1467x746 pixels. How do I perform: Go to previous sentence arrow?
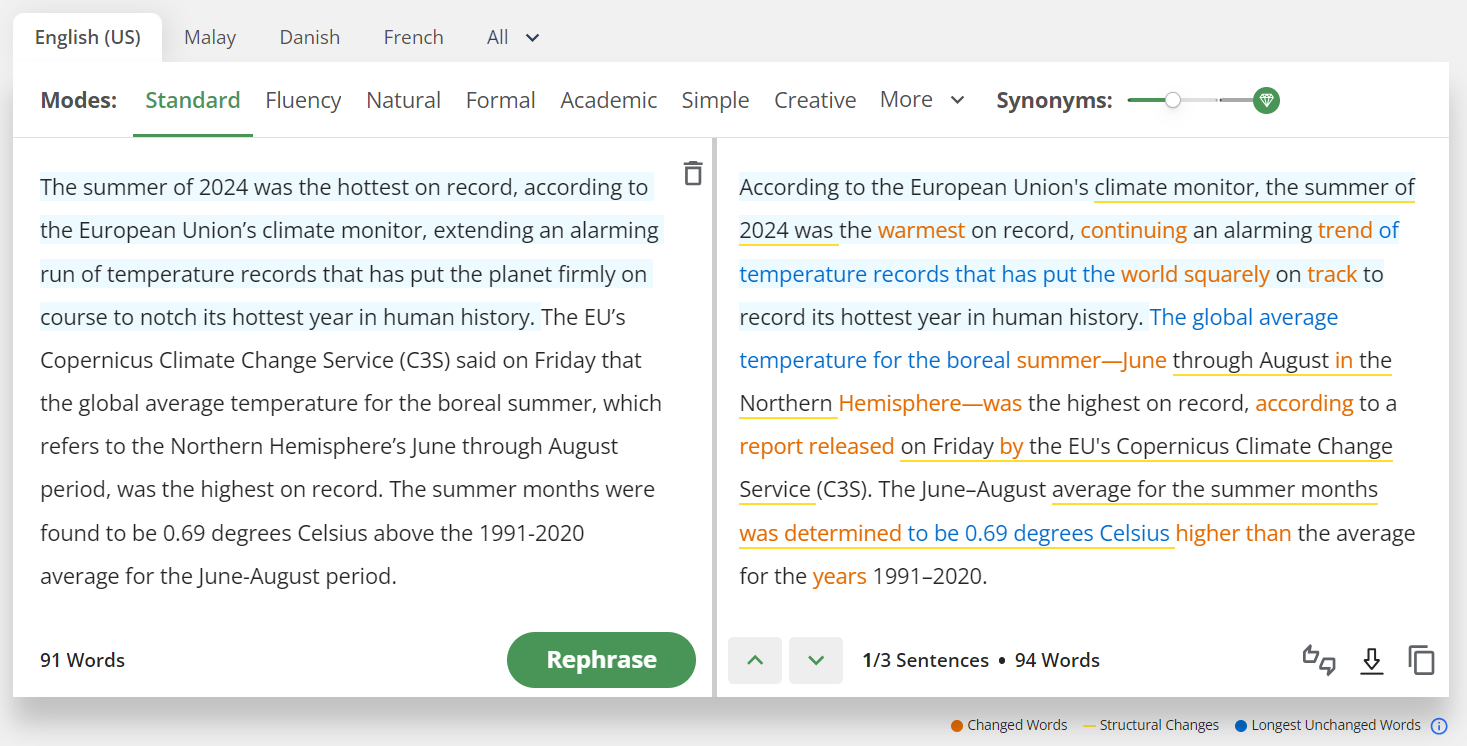(x=755, y=660)
